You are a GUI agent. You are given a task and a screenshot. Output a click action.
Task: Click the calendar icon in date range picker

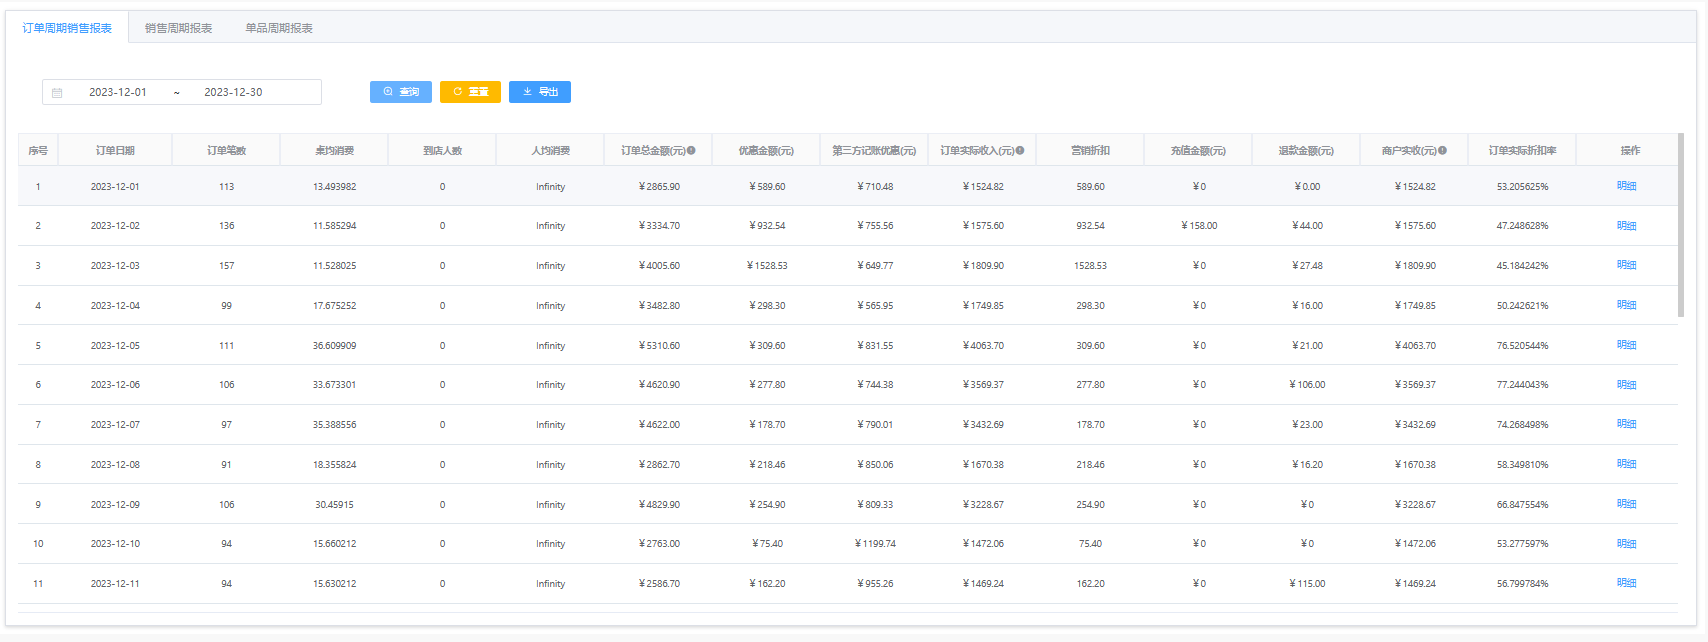point(57,93)
